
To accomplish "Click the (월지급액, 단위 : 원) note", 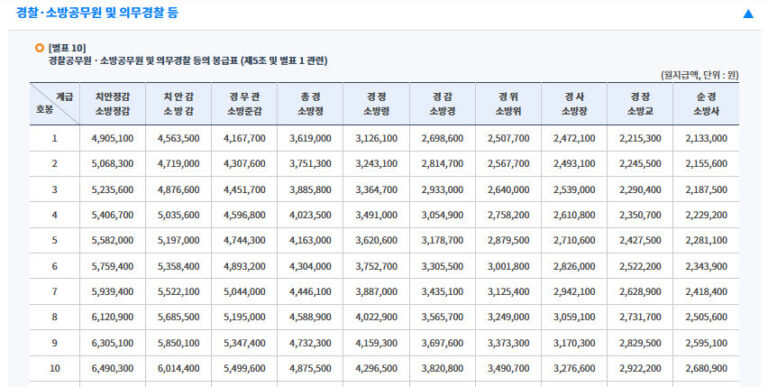I will (x=700, y=75).
